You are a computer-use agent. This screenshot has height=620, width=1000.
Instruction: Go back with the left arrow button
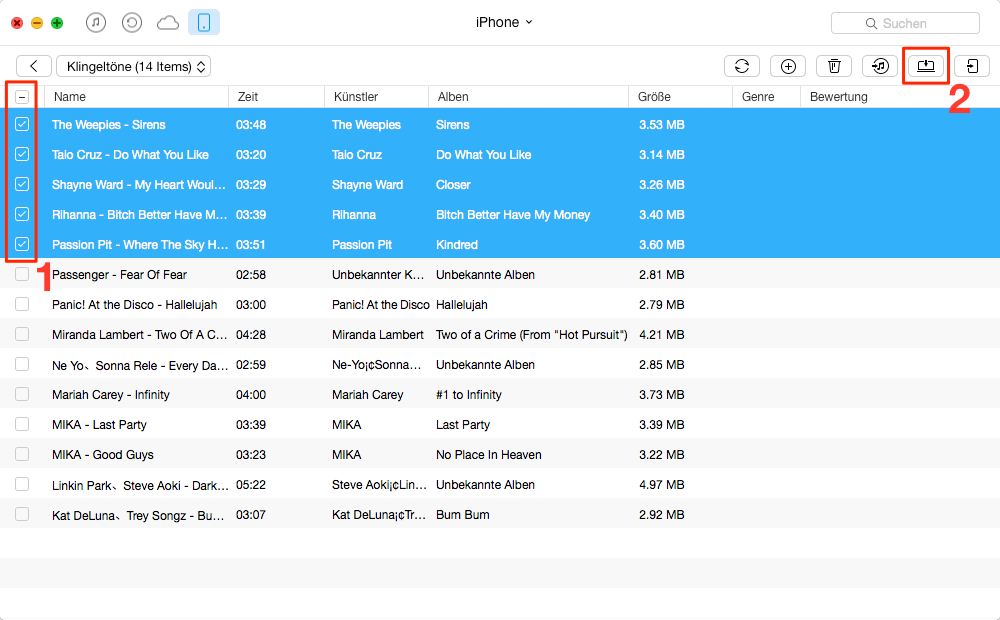34,66
